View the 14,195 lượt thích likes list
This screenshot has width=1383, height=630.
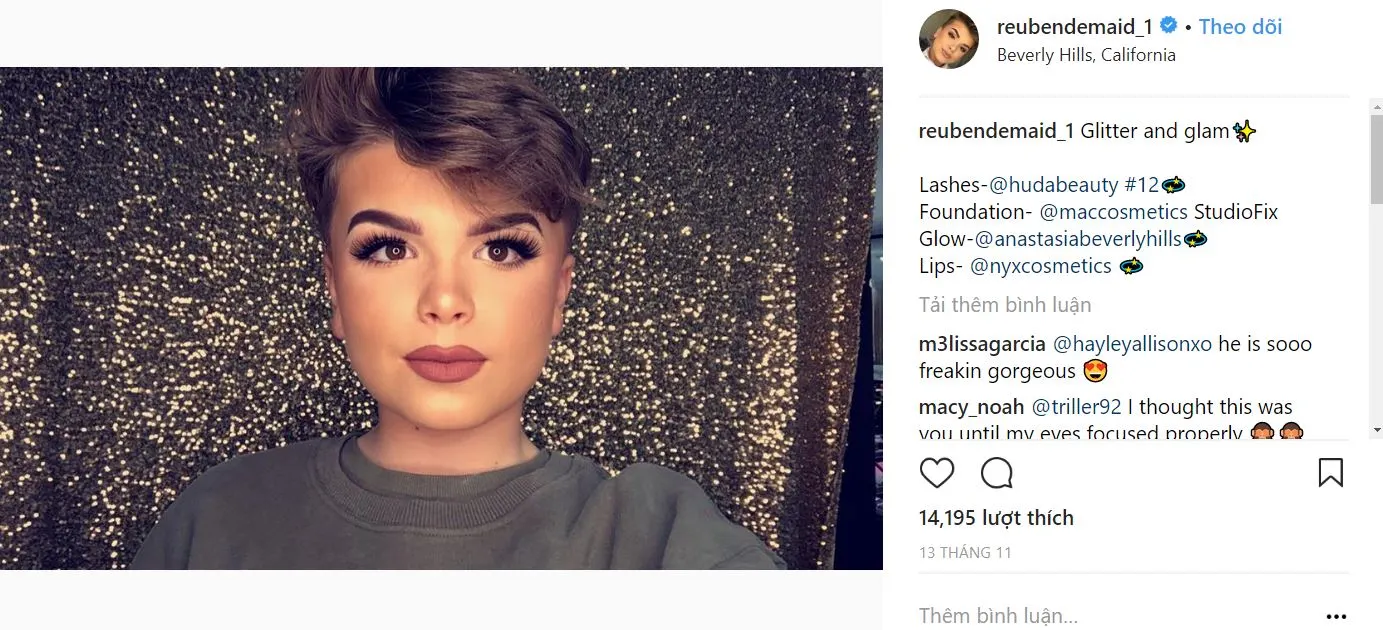996,518
